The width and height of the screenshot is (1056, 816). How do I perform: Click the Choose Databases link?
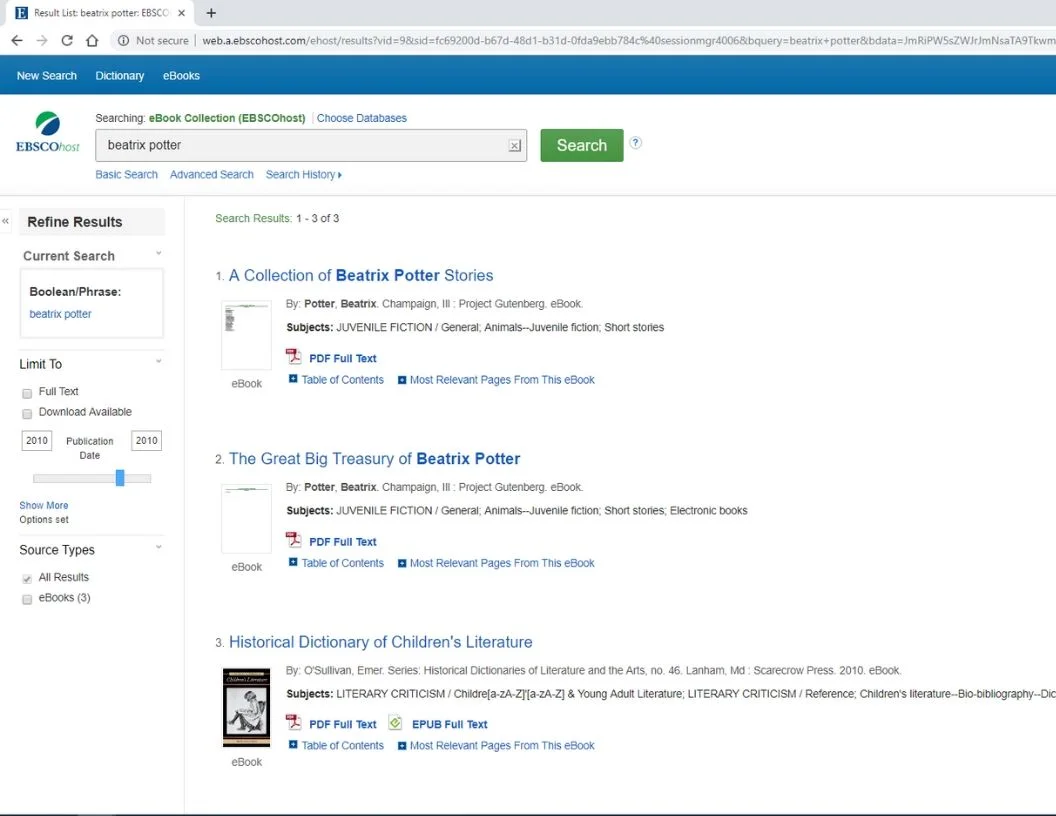(362, 118)
